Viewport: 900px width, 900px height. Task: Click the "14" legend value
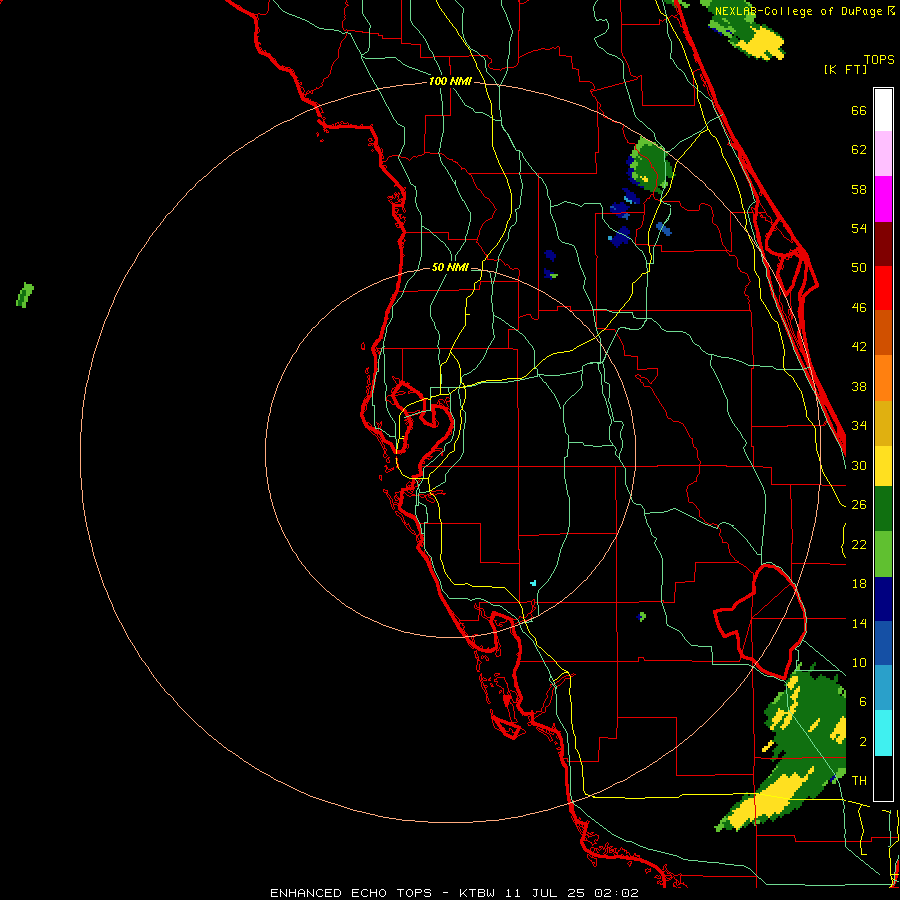click(x=859, y=623)
